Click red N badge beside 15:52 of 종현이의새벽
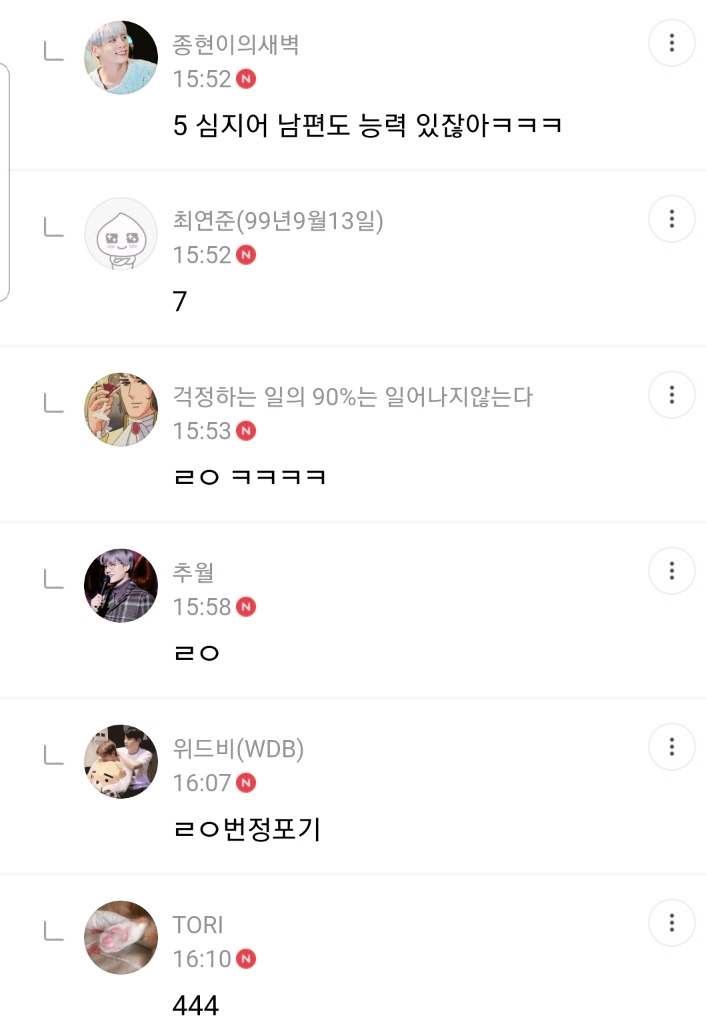 [x=246, y=79]
